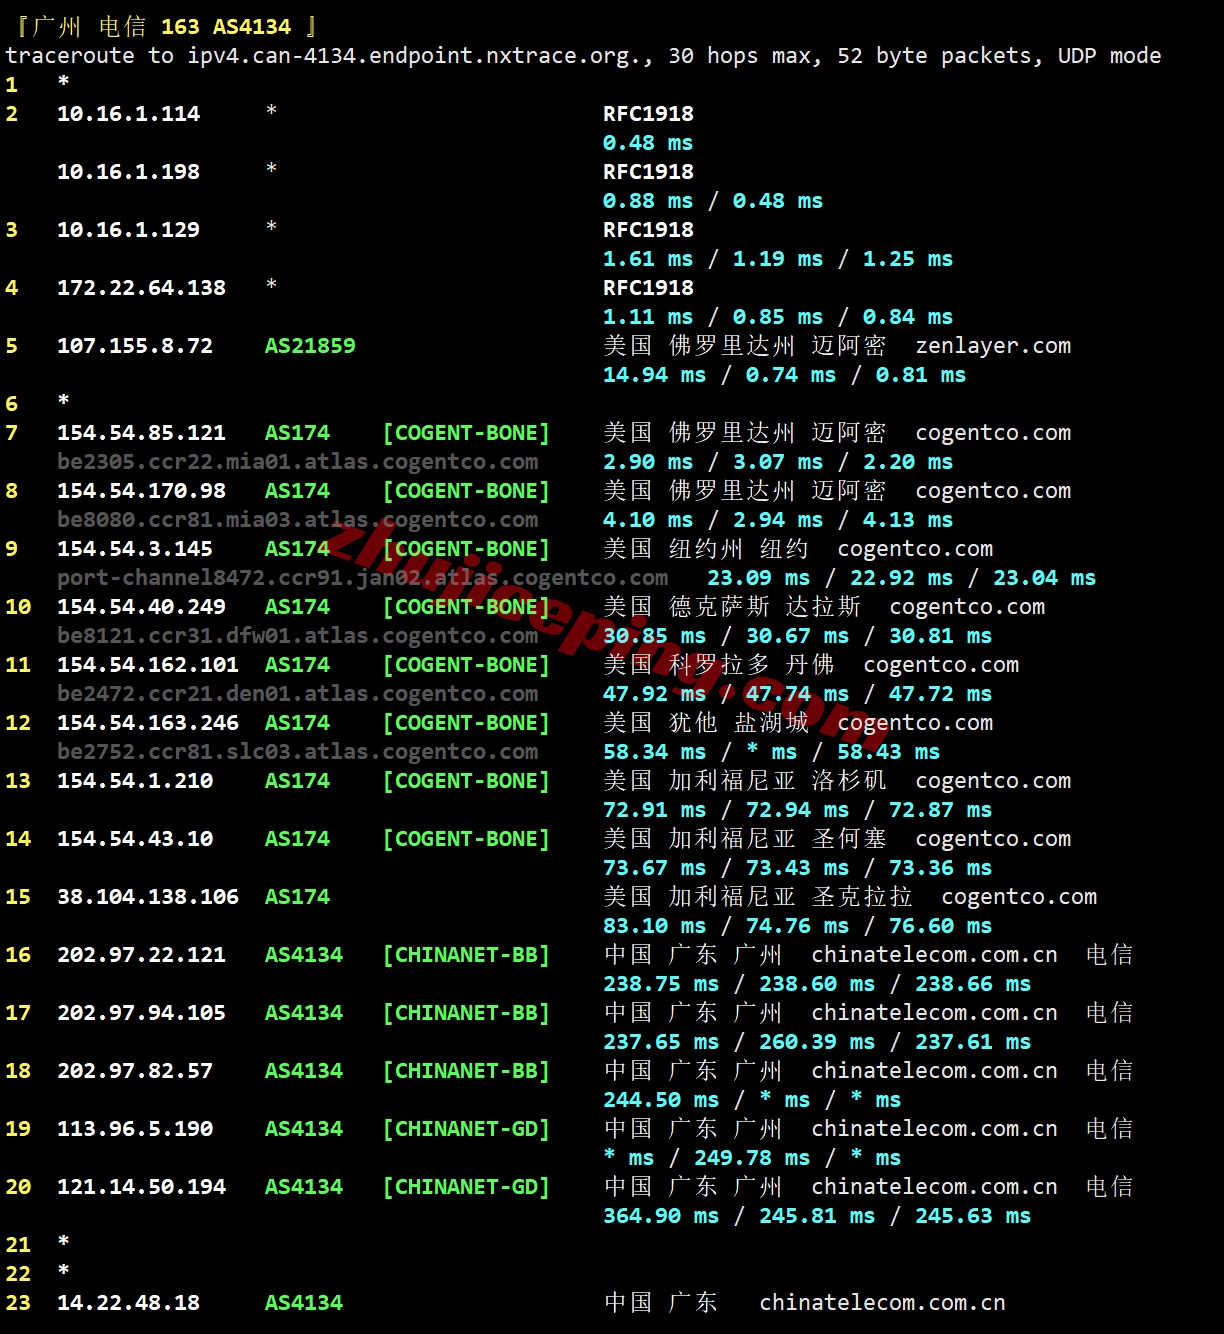The height and width of the screenshot is (1334, 1224).
Task: Click hostname be8121.ccr31.dfw01.atlas.cogentco.com
Action: pyautogui.click(x=297, y=636)
